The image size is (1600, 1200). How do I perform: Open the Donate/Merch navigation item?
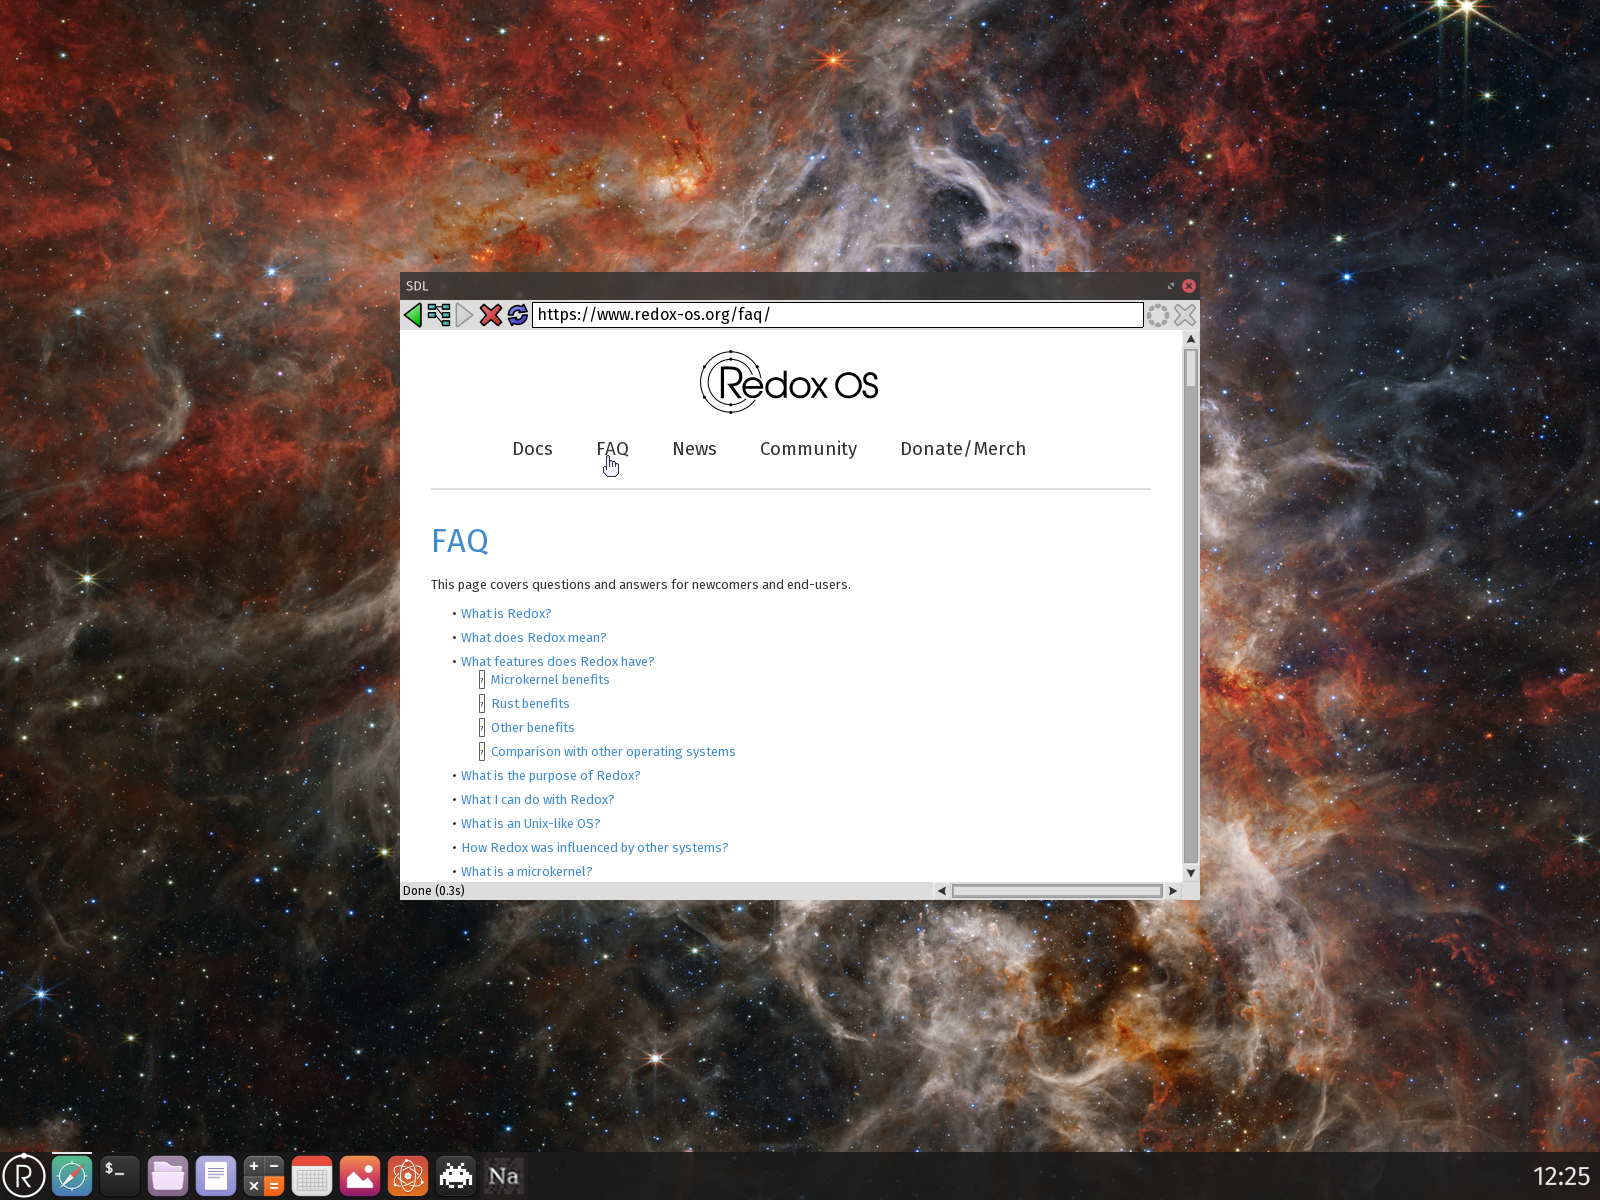[963, 449]
